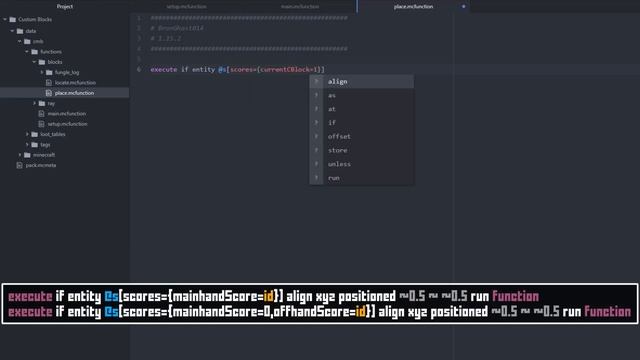
Task: Click the icon beside store suggestion
Action: click(316, 150)
